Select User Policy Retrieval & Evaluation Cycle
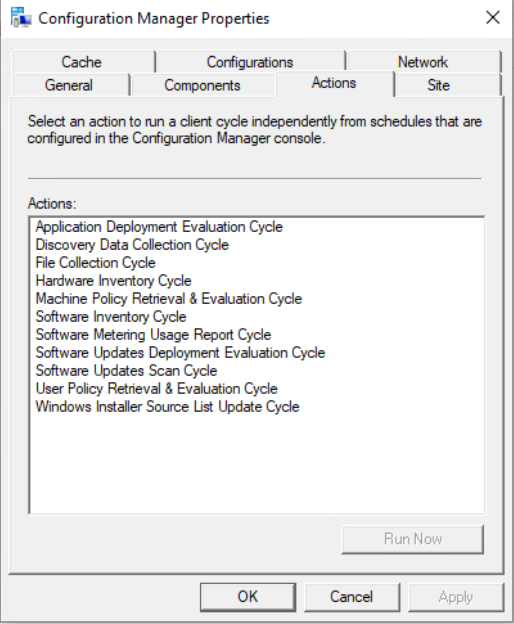The width and height of the screenshot is (514, 624). tap(156, 388)
